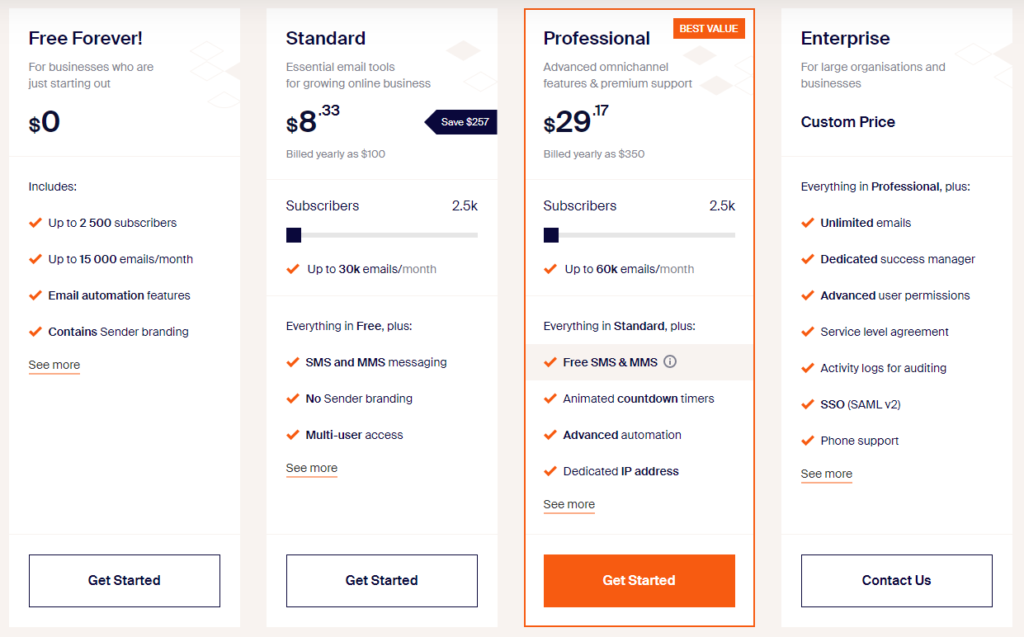Viewport: 1024px width, 637px height.
Task: Expand See more under Free Forever plan
Action: click(54, 365)
